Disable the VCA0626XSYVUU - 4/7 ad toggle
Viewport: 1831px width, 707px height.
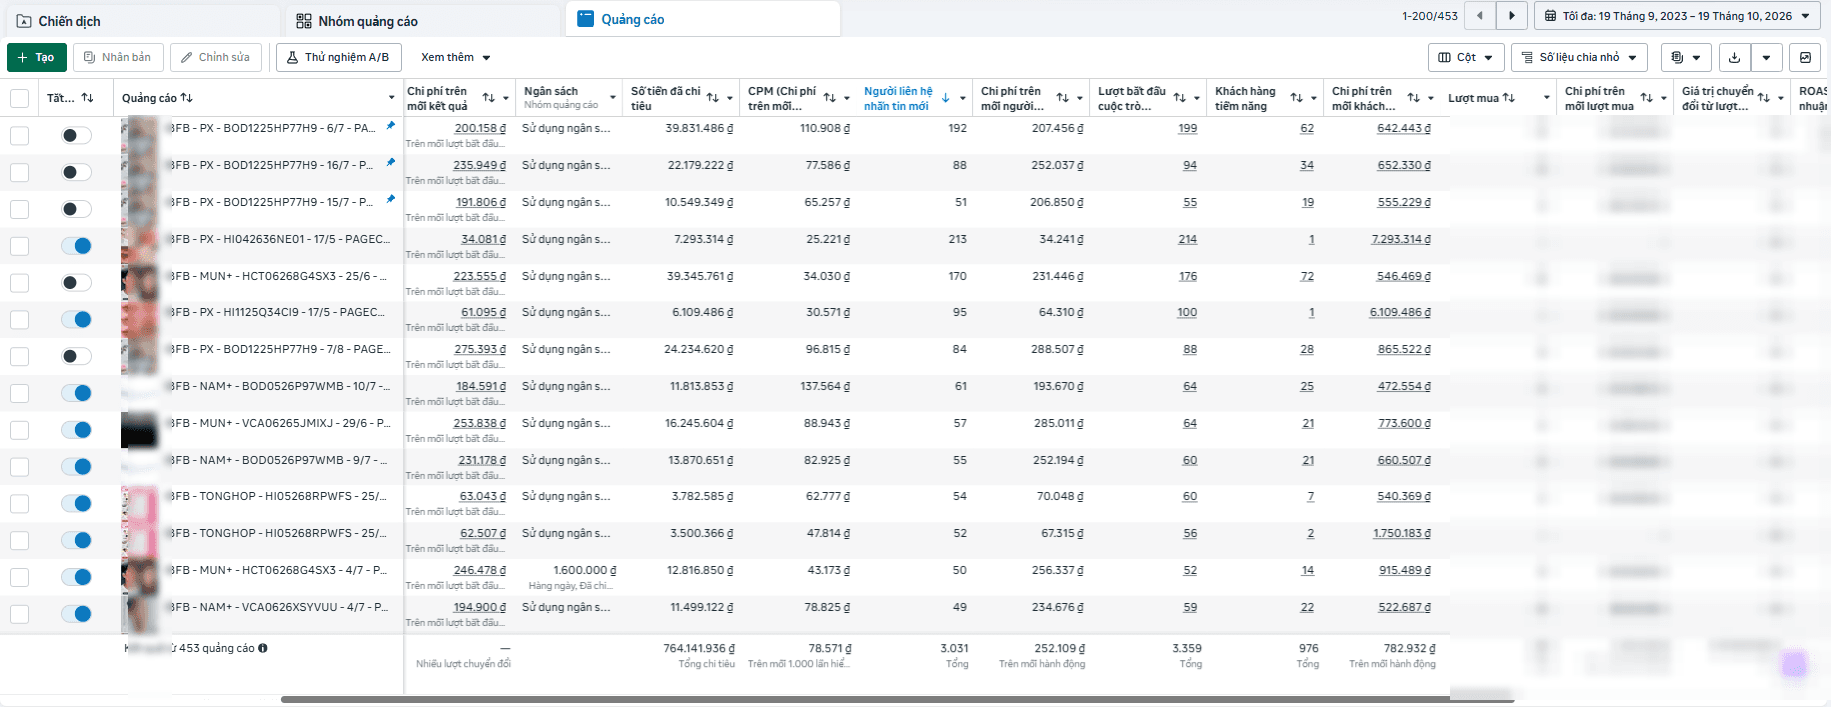[76, 614]
